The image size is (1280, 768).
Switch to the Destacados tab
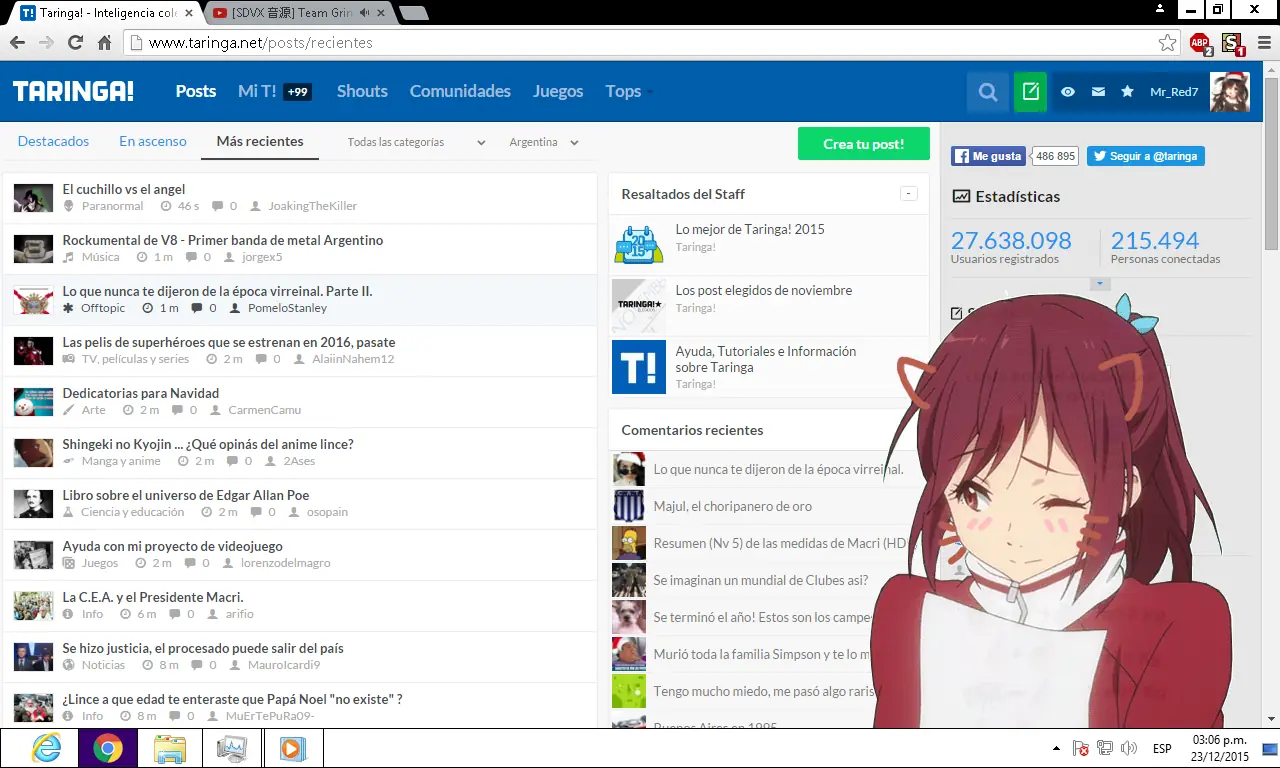[54, 141]
